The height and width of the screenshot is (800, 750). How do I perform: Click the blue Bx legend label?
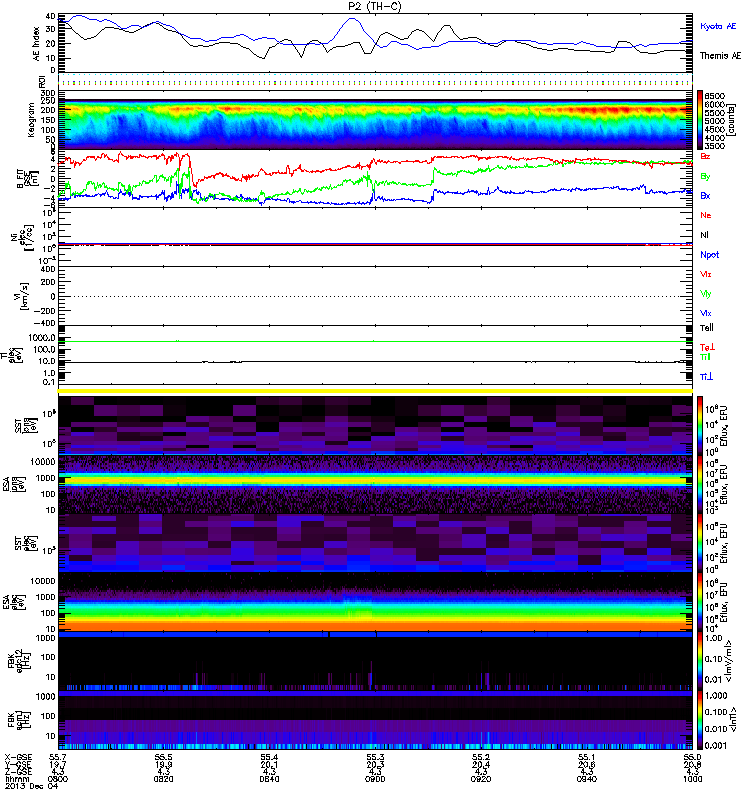pos(705,195)
